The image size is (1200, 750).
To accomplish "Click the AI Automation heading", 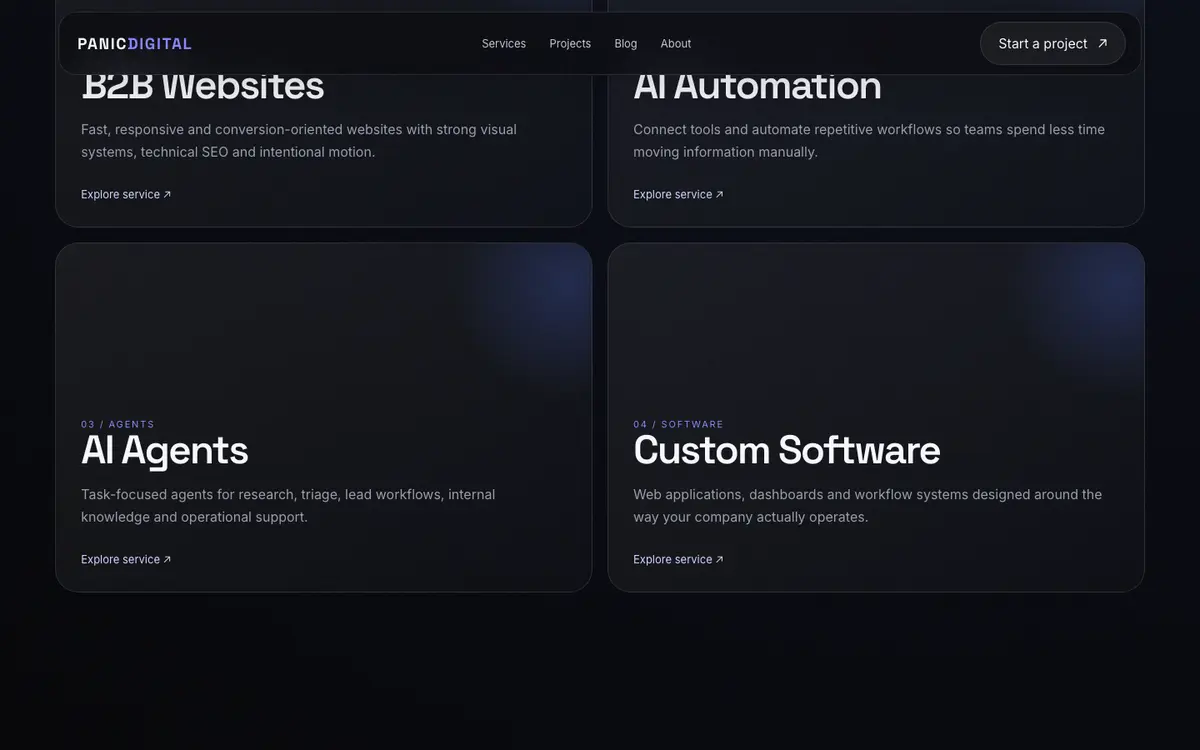I will click(757, 86).
